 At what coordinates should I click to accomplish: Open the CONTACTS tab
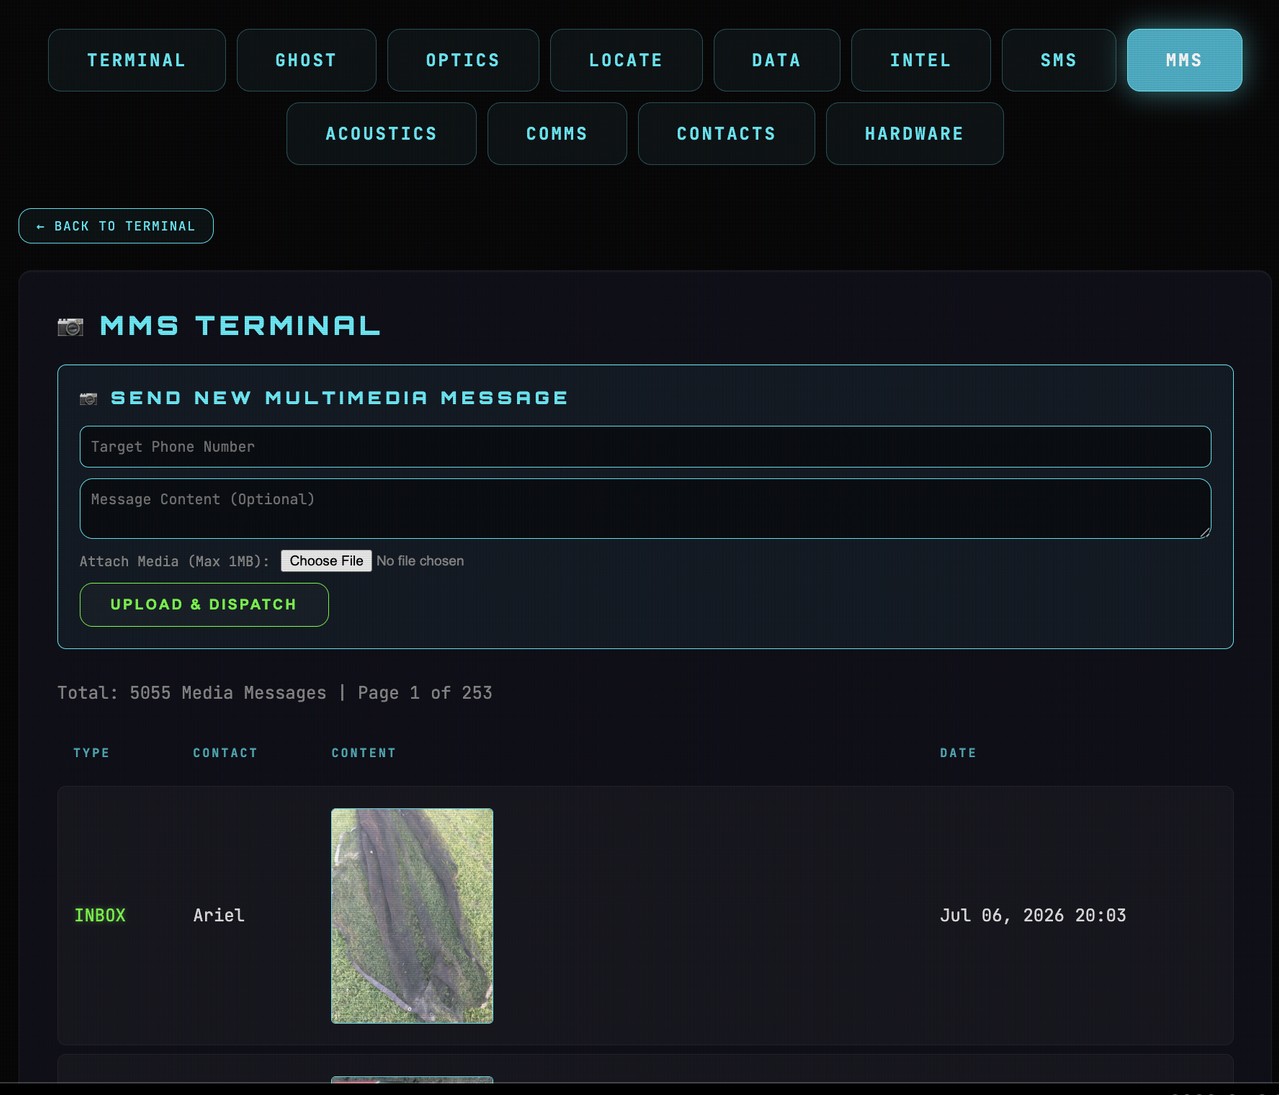[x=726, y=134]
